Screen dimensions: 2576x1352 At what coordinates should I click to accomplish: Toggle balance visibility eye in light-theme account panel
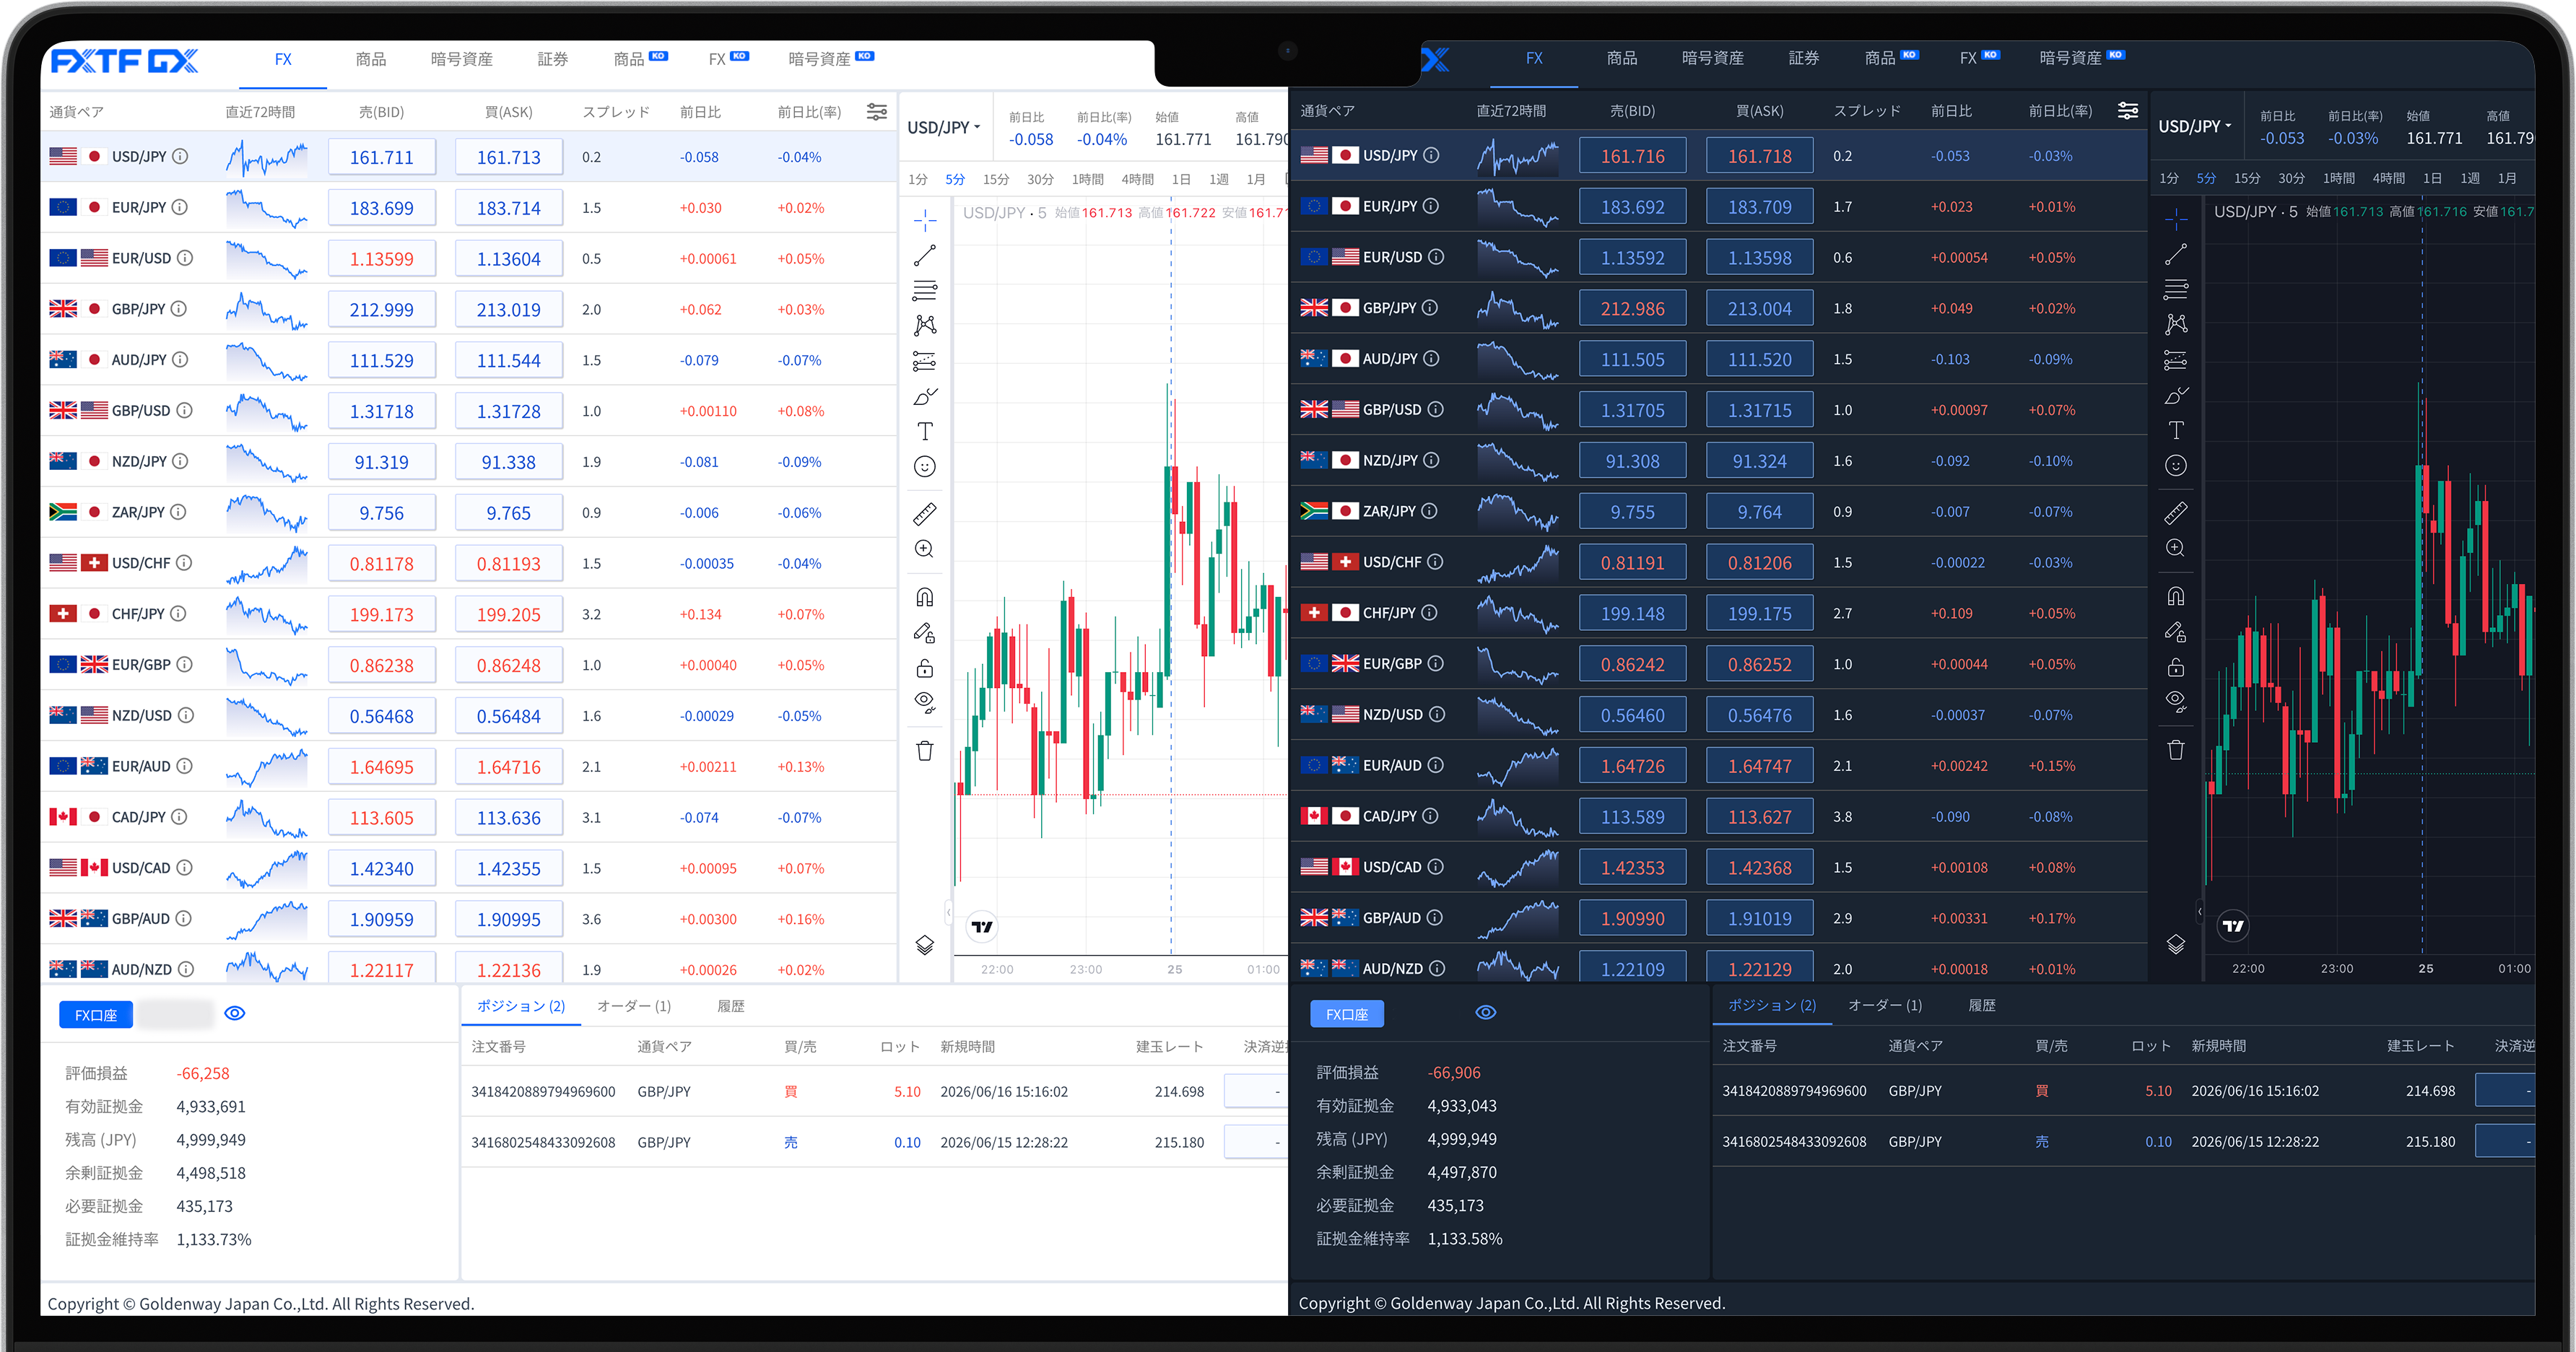tap(235, 1013)
